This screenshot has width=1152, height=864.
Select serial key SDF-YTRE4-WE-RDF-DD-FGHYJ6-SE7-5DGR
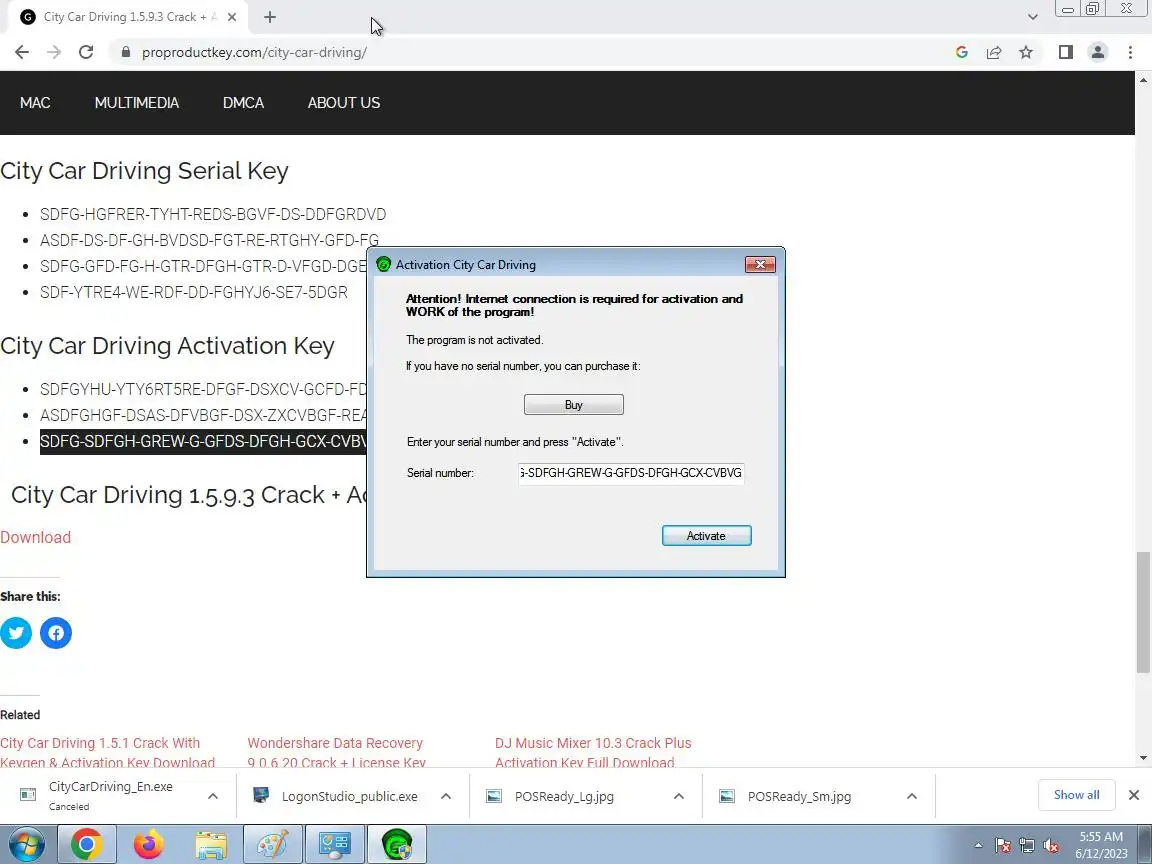(x=194, y=292)
